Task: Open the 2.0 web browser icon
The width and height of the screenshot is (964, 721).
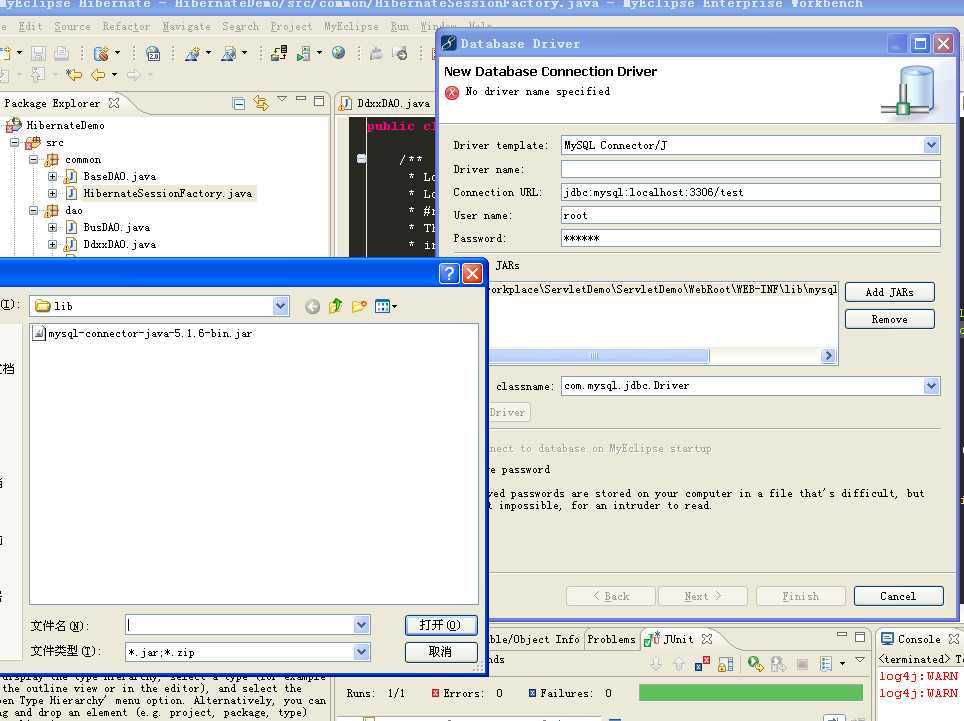Action: [153, 53]
